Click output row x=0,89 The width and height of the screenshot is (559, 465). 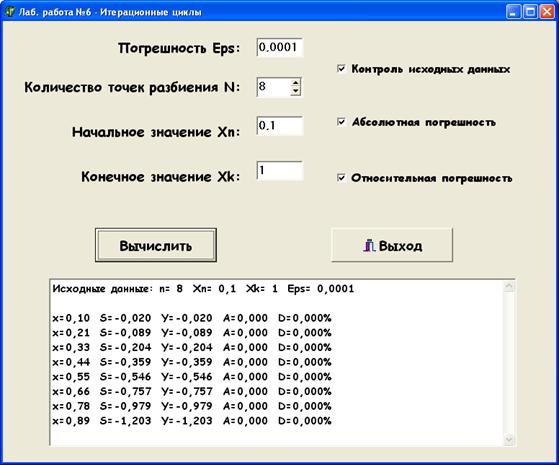click(x=192, y=420)
